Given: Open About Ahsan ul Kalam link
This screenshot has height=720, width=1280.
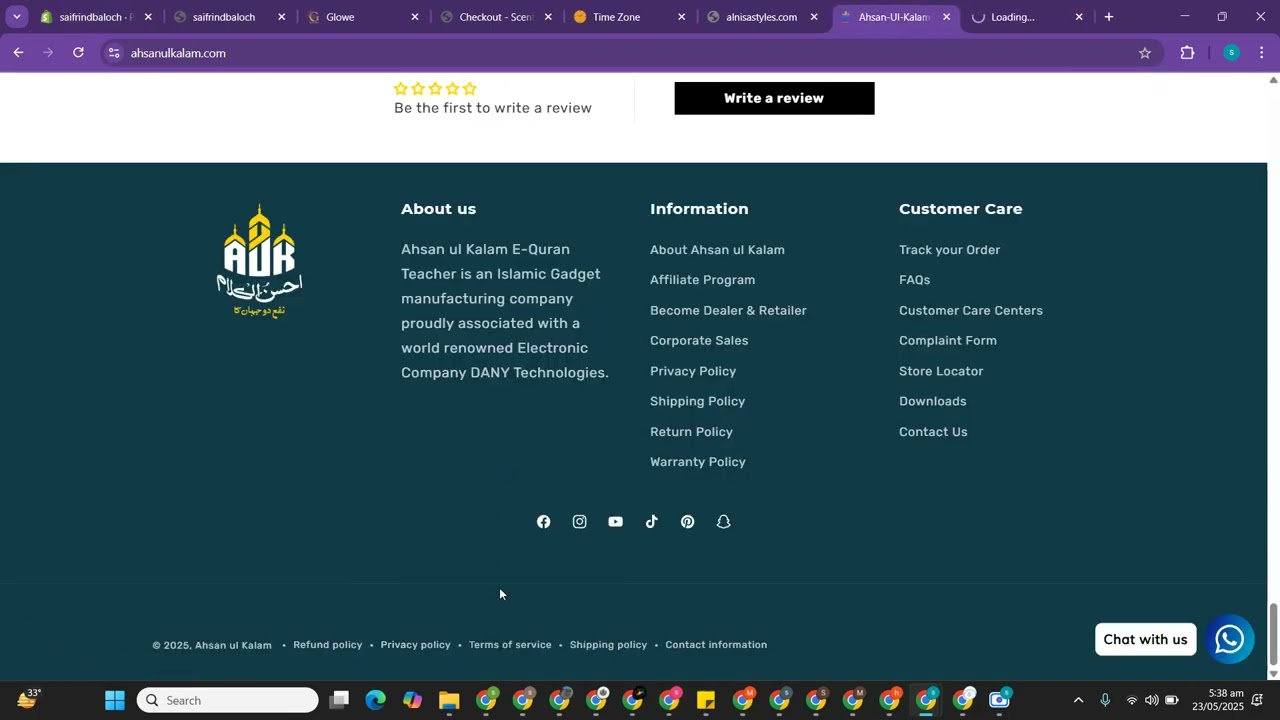Looking at the screenshot, I should point(717,250).
